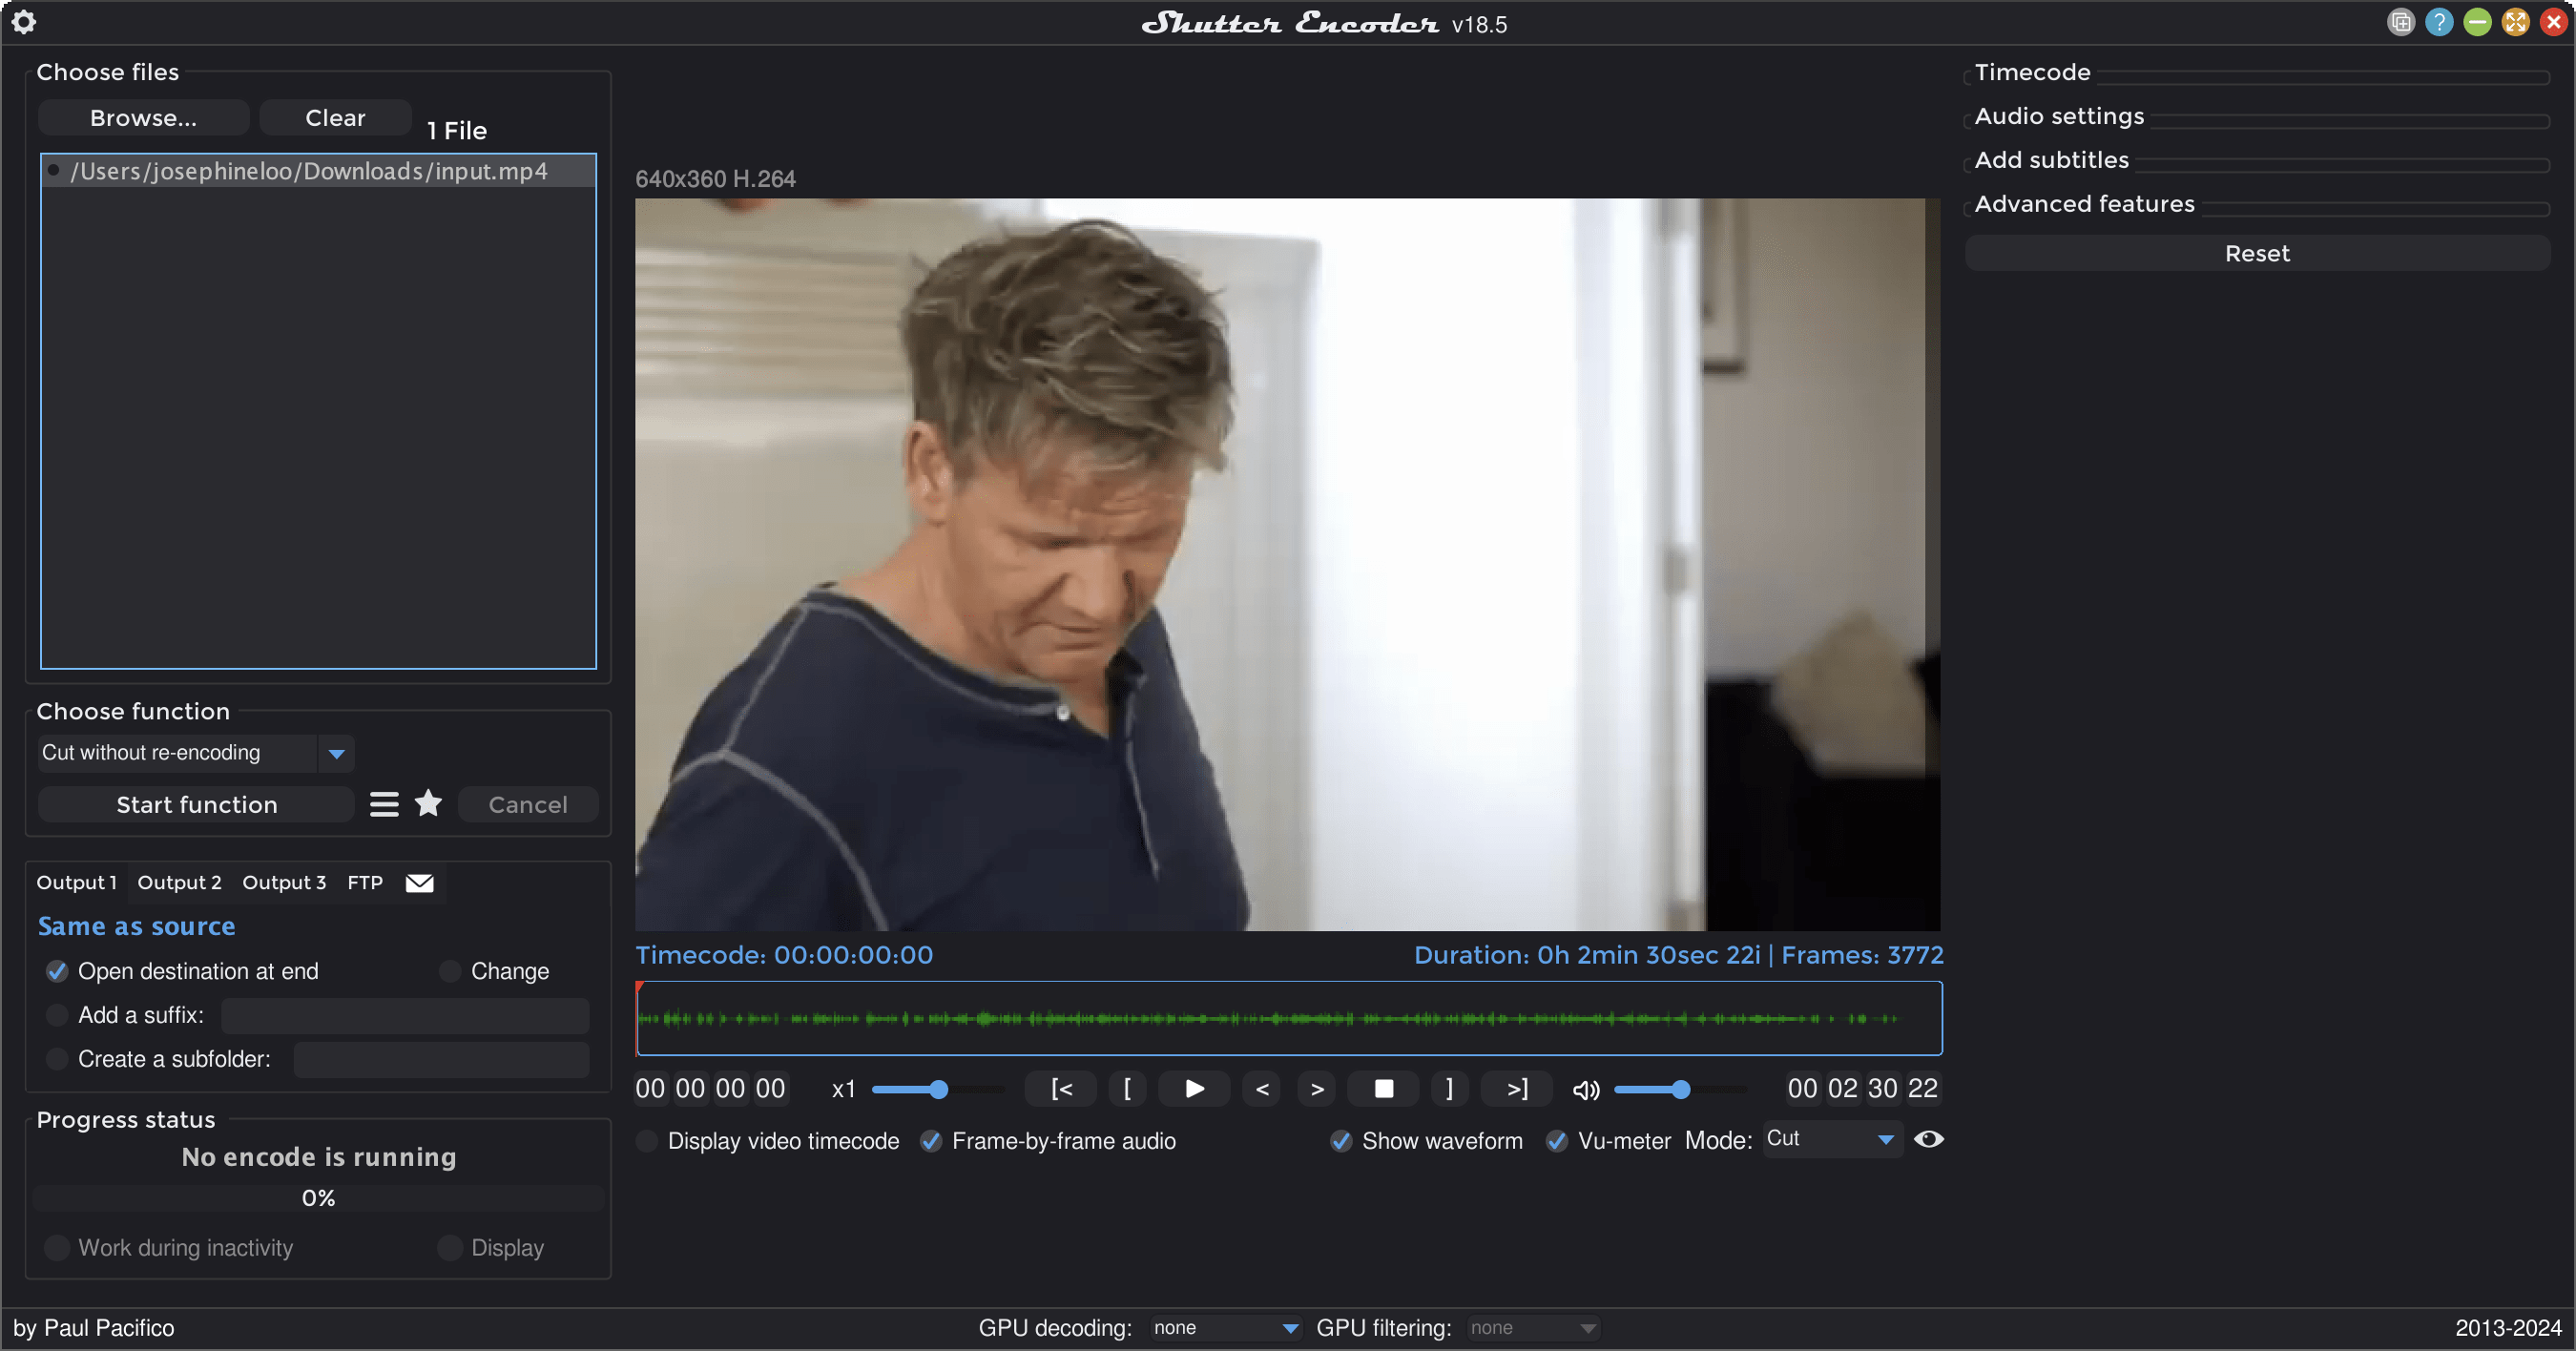
Task: Toggle Vu-meter checkbox
Action: click(x=1557, y=1141)
